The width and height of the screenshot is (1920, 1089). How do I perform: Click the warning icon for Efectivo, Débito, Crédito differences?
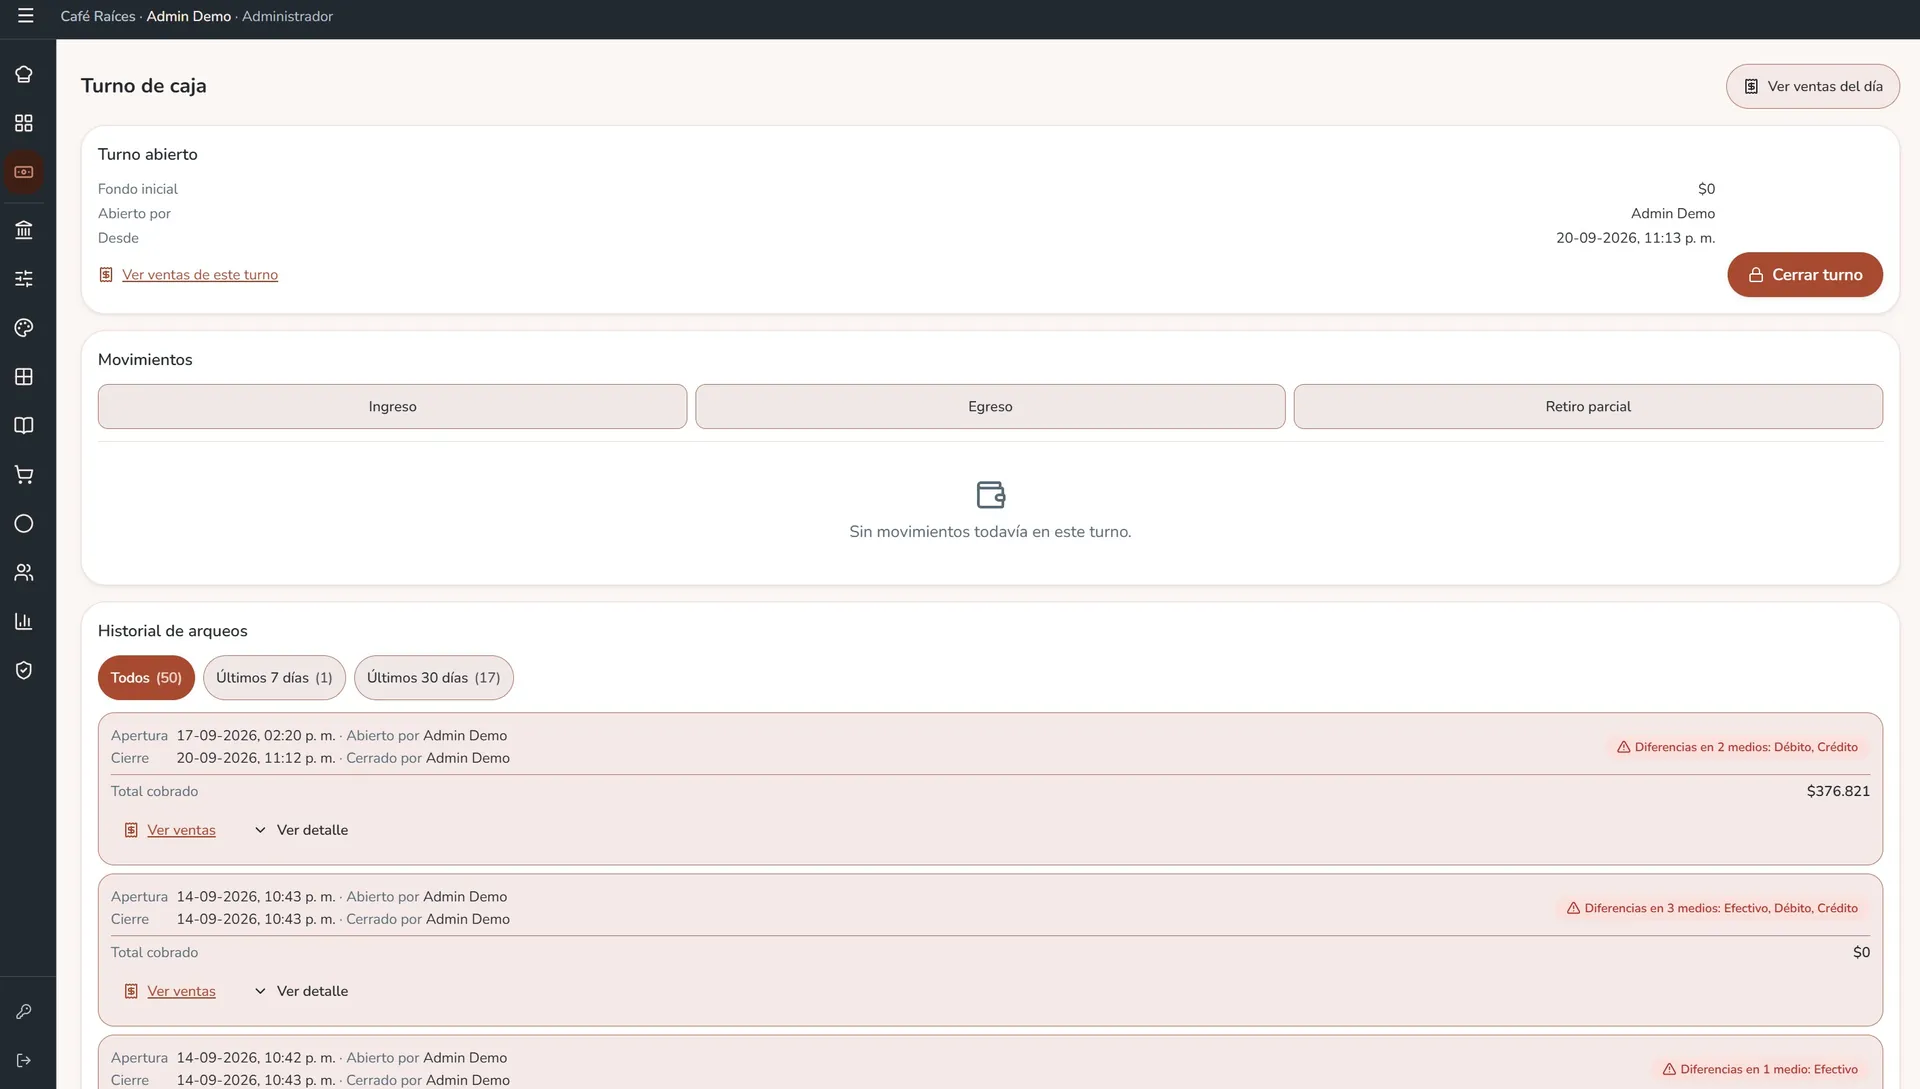1574,909
